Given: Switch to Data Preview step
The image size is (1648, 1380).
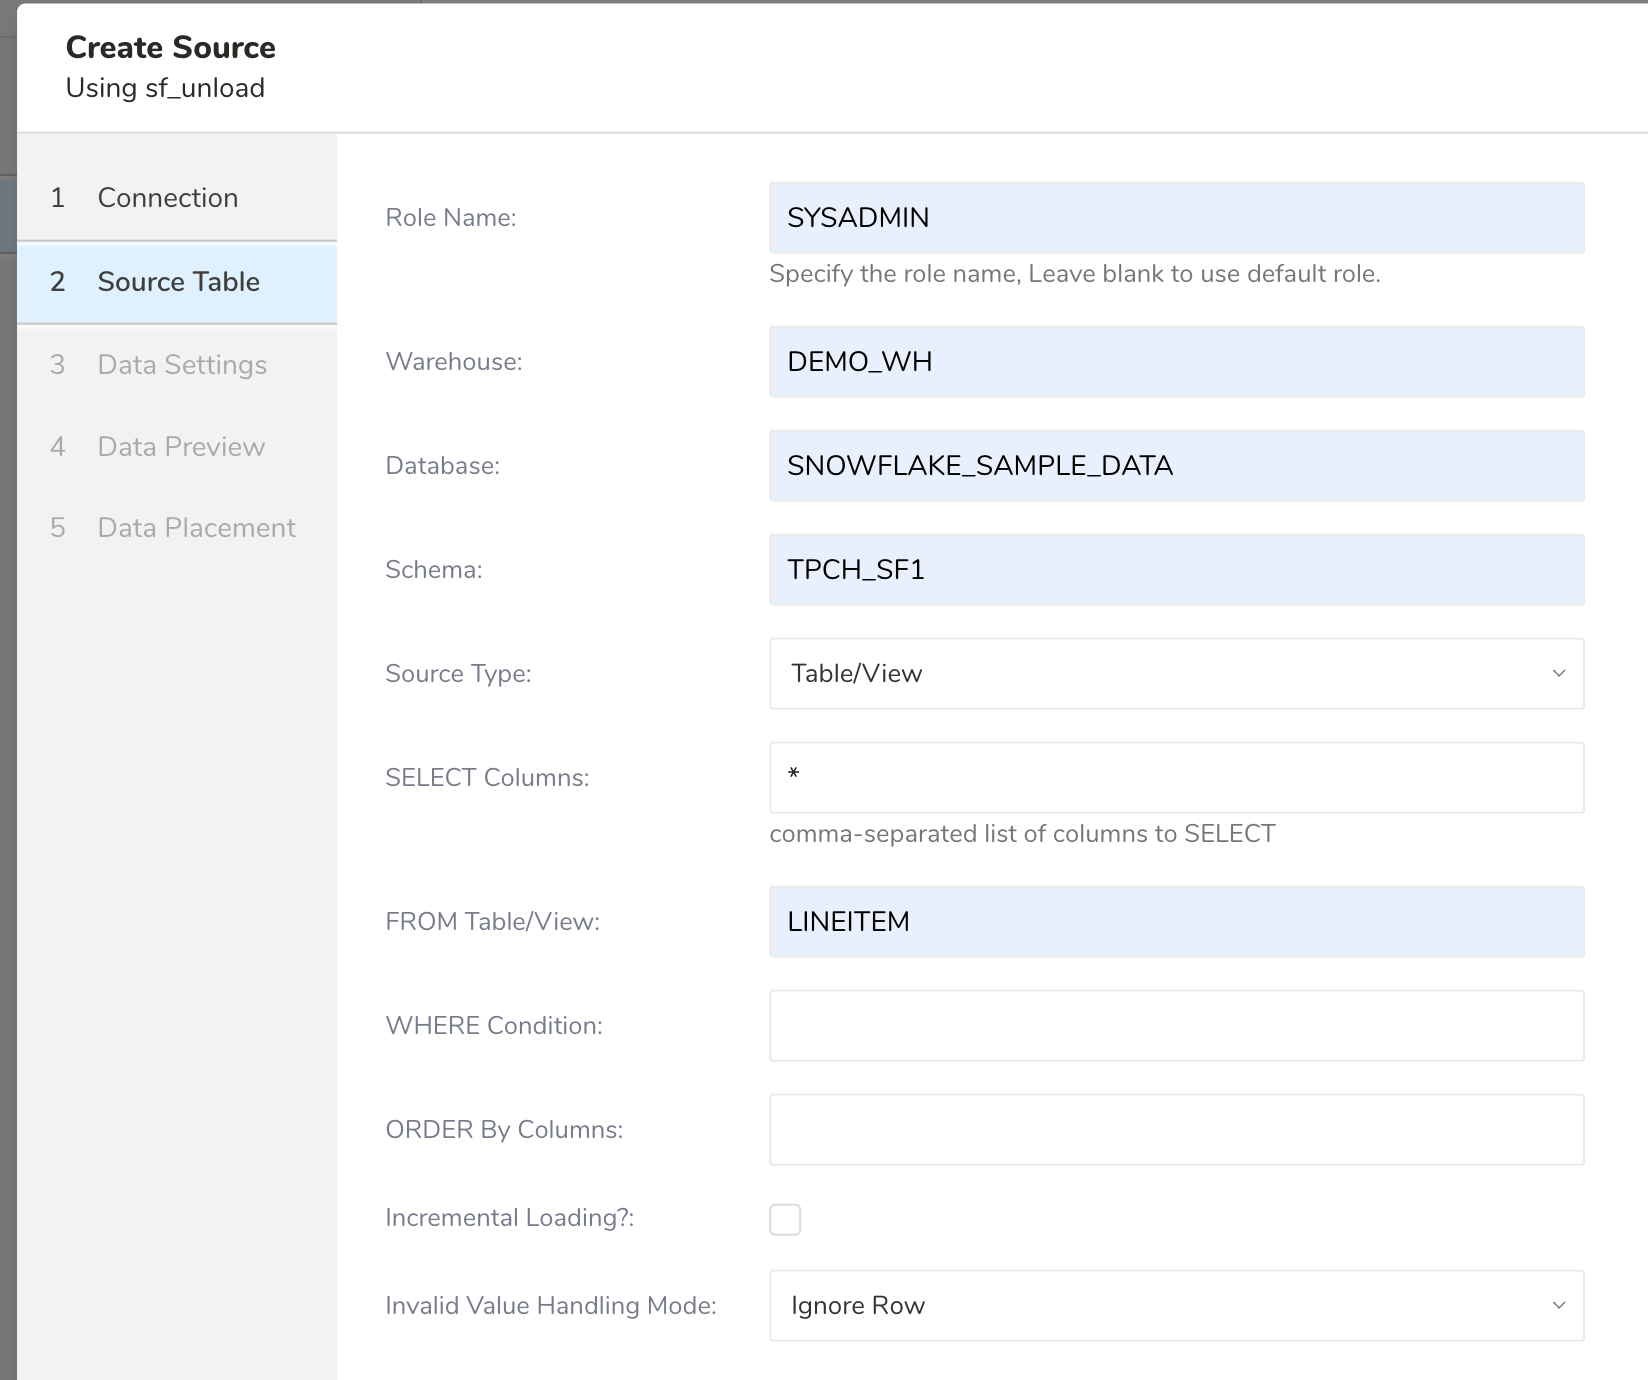Looking at the screenshot, I should point(181,447).
